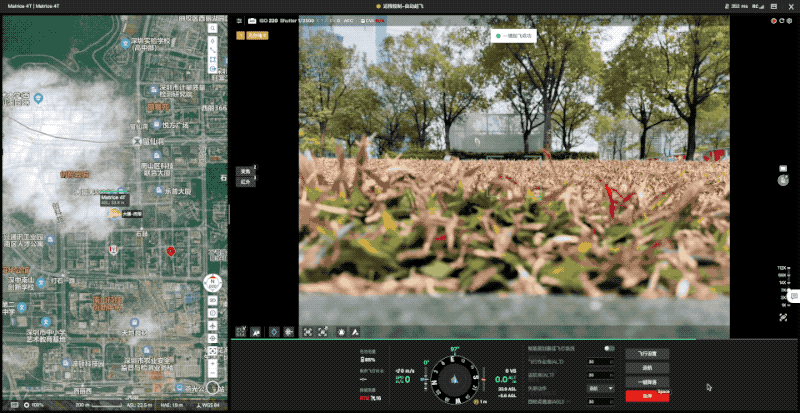The image size is (800, 413).
Task: Click the first ALT input showing 30
Action: pos(600,362)
